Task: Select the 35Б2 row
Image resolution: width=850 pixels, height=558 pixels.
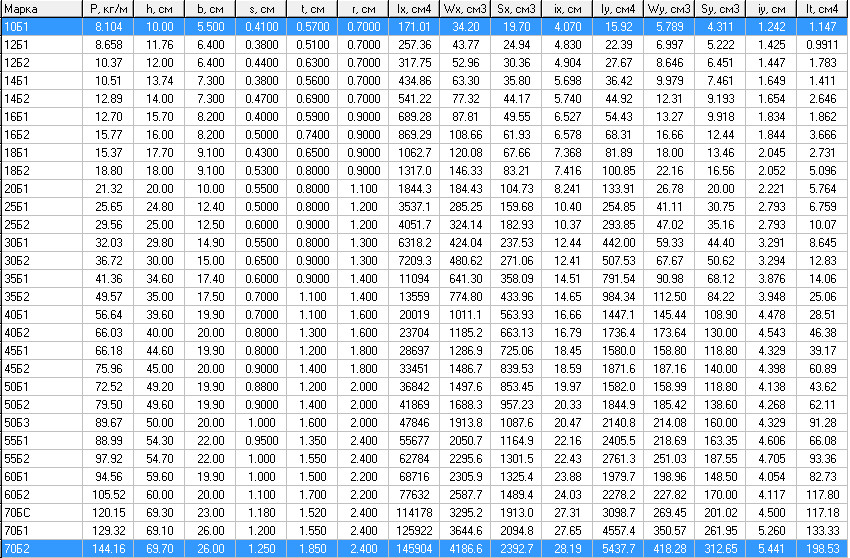Action: pos(424,297)
